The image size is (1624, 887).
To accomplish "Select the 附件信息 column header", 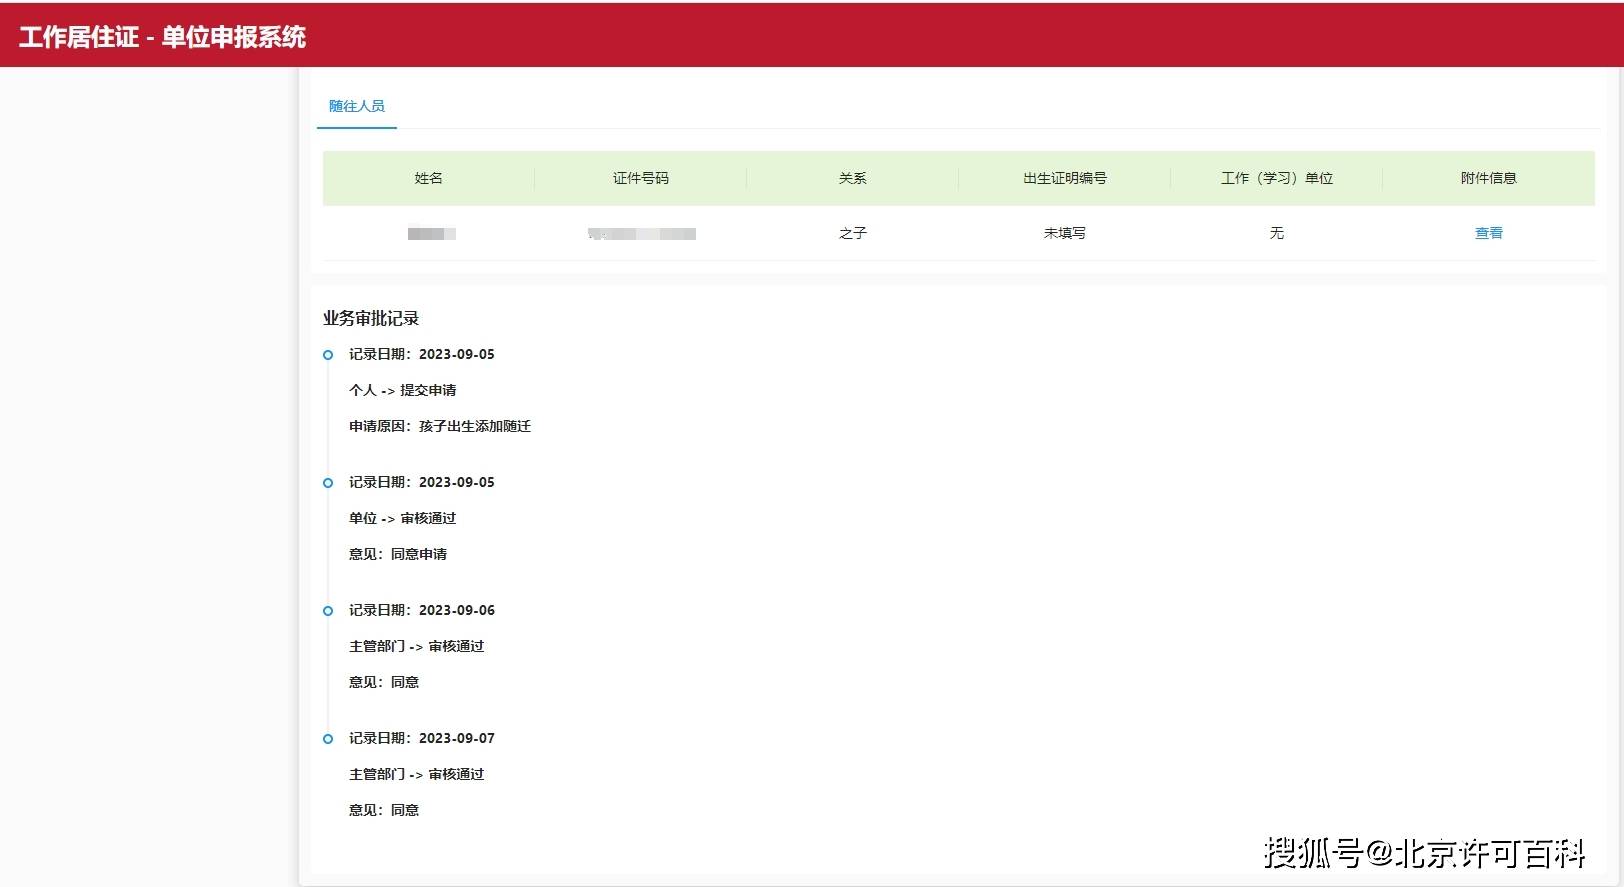I will point(1488,178).
